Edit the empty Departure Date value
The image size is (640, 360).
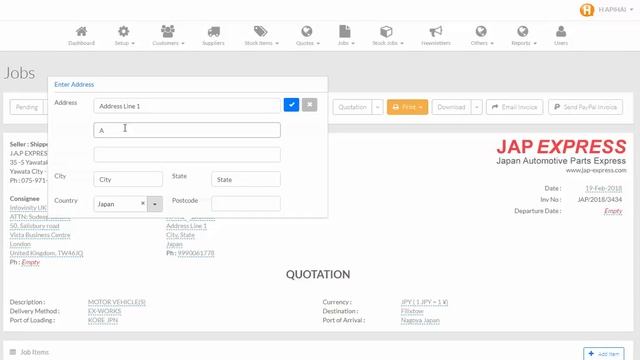[613, 211]
